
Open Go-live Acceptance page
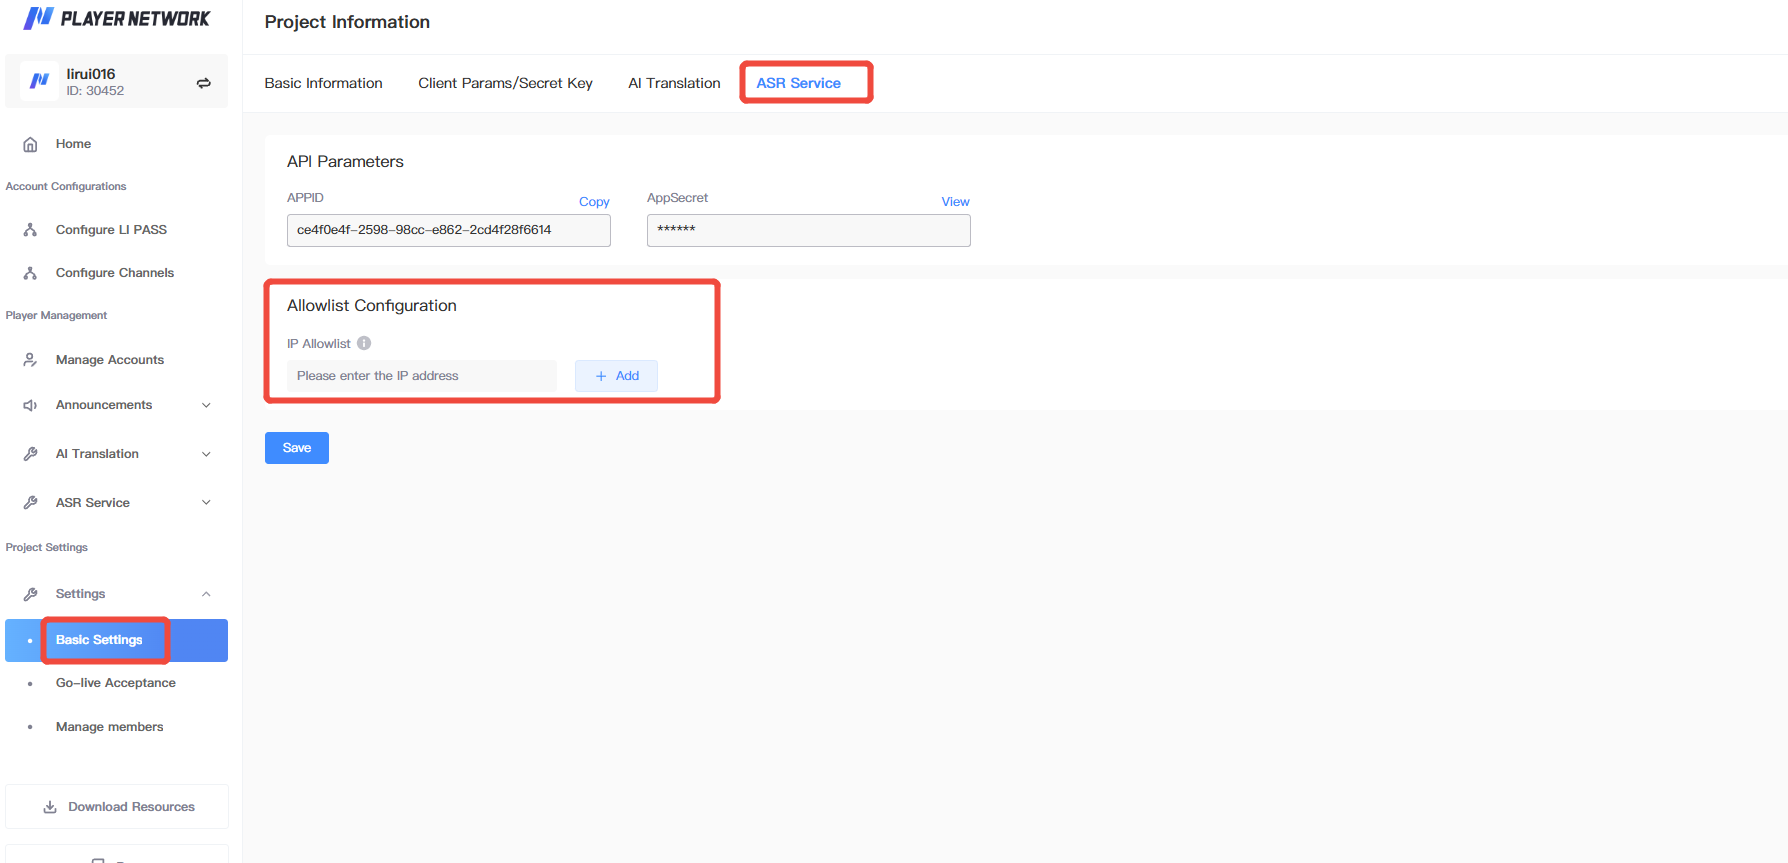[116, 683]
